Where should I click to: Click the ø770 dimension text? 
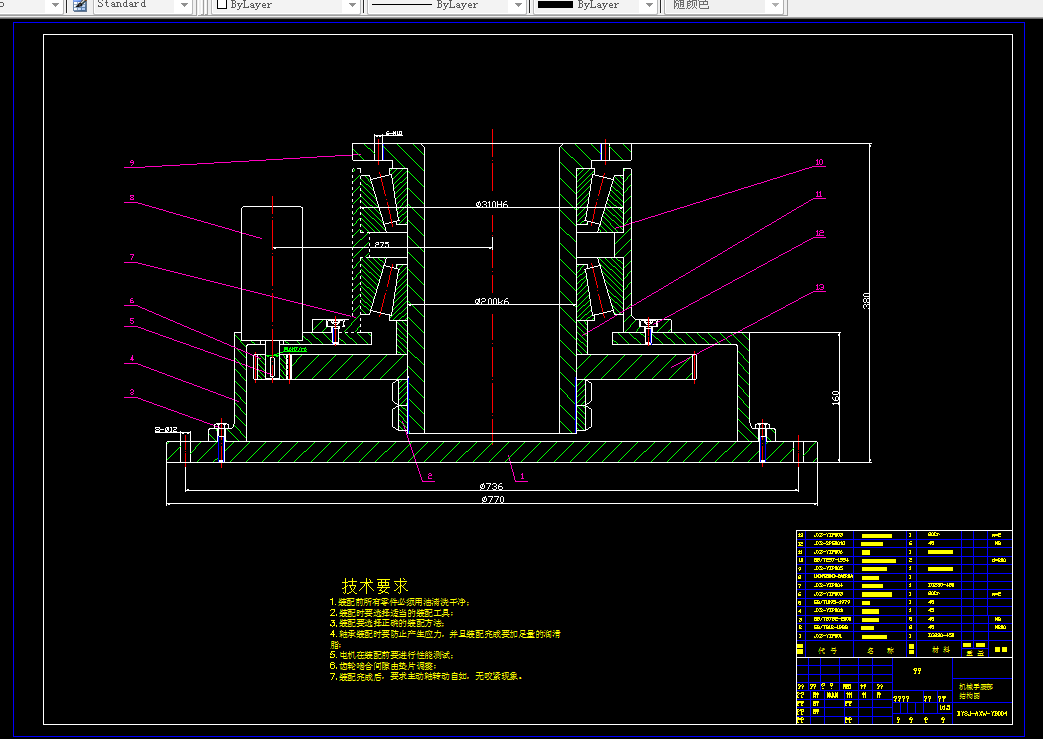pos(493,500)
